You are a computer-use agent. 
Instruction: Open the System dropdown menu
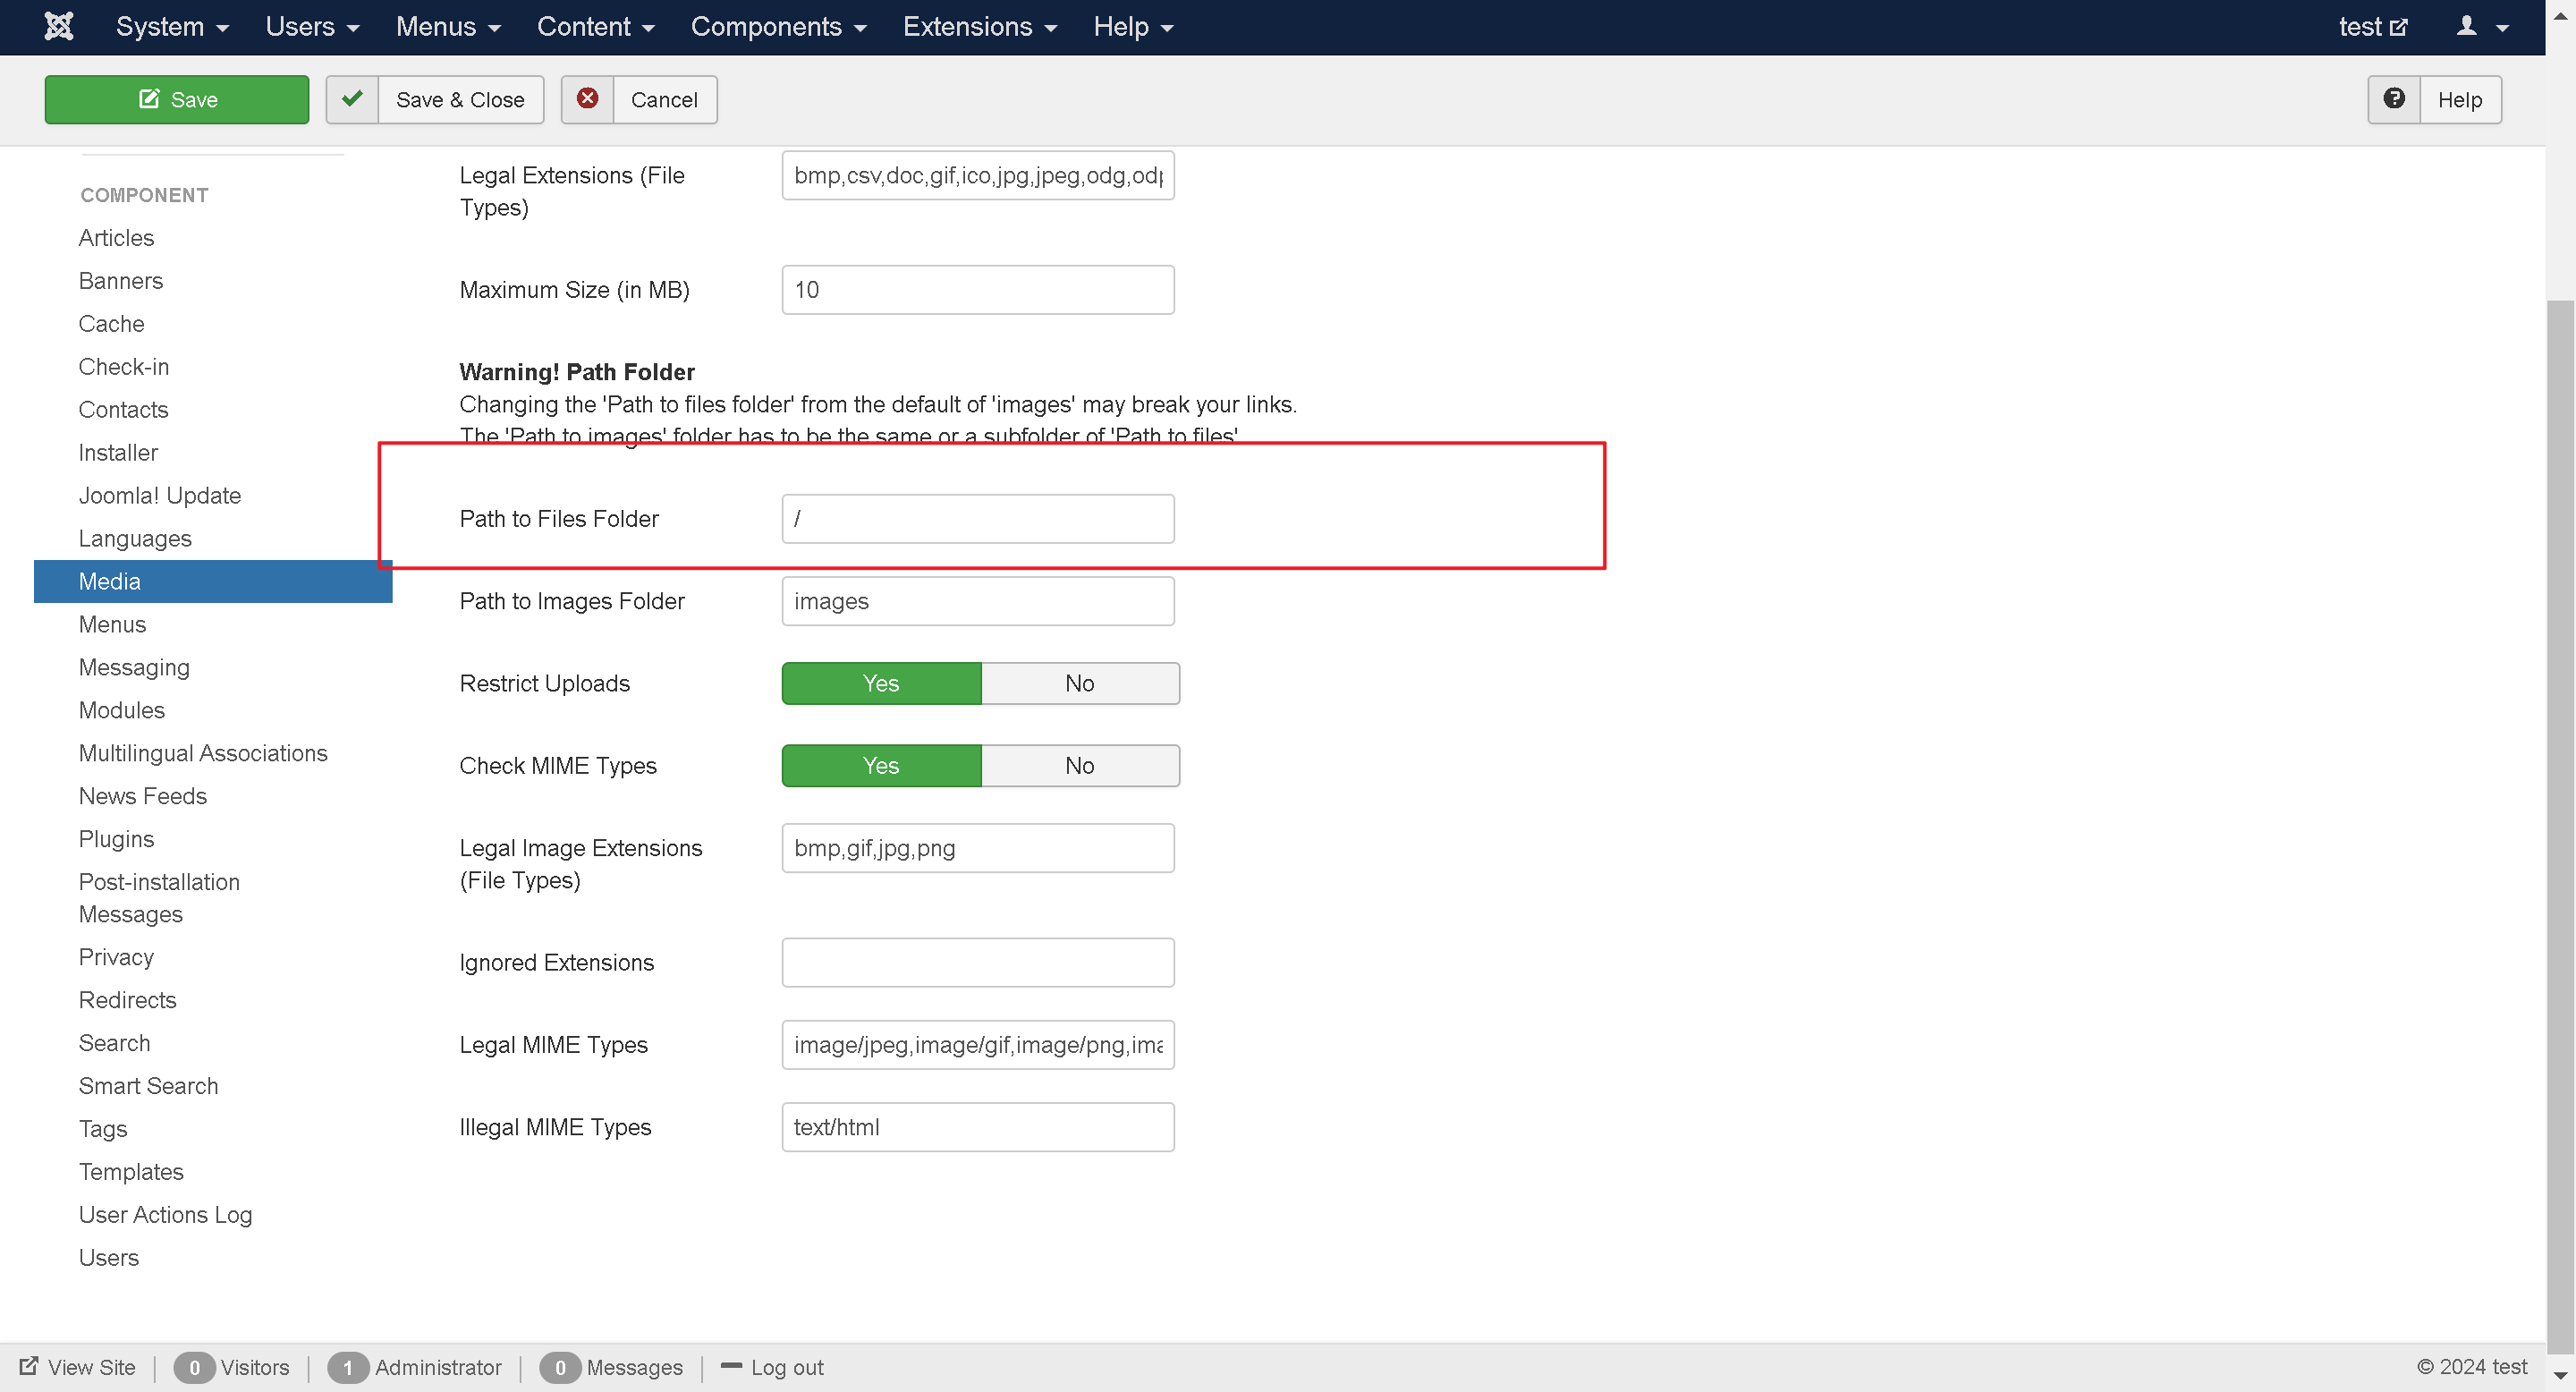click(x=172, y=27)
